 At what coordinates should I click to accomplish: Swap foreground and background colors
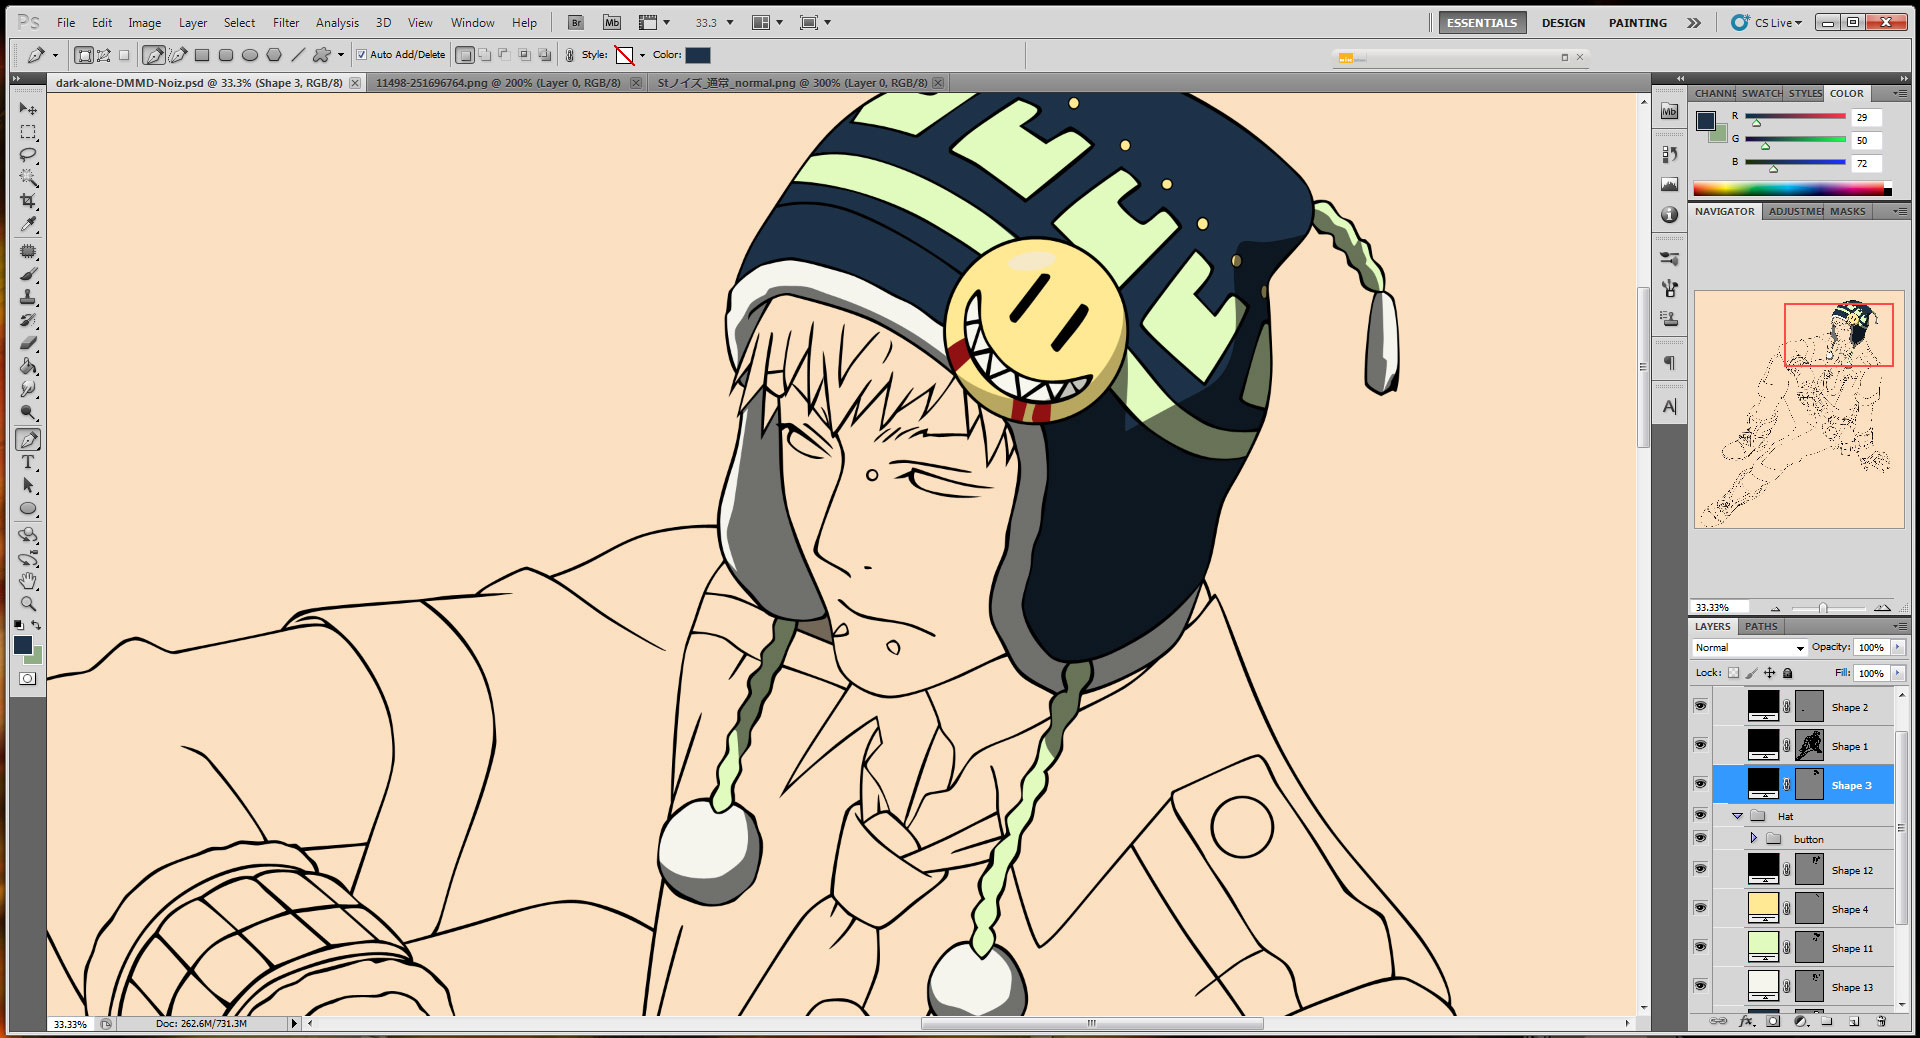pyautogui.click(x=36, y=625)
